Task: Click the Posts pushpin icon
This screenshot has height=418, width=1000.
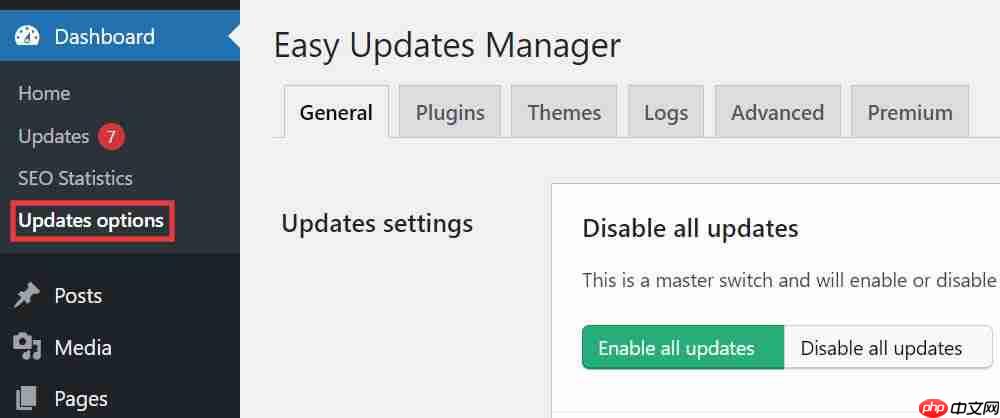Action: 27,296
